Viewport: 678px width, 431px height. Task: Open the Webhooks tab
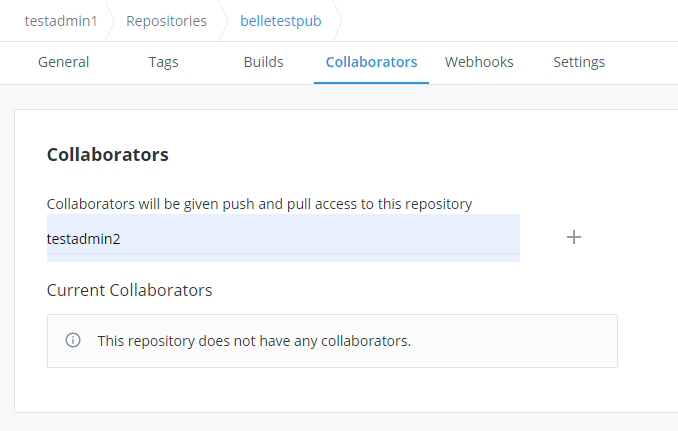[479, 62]
